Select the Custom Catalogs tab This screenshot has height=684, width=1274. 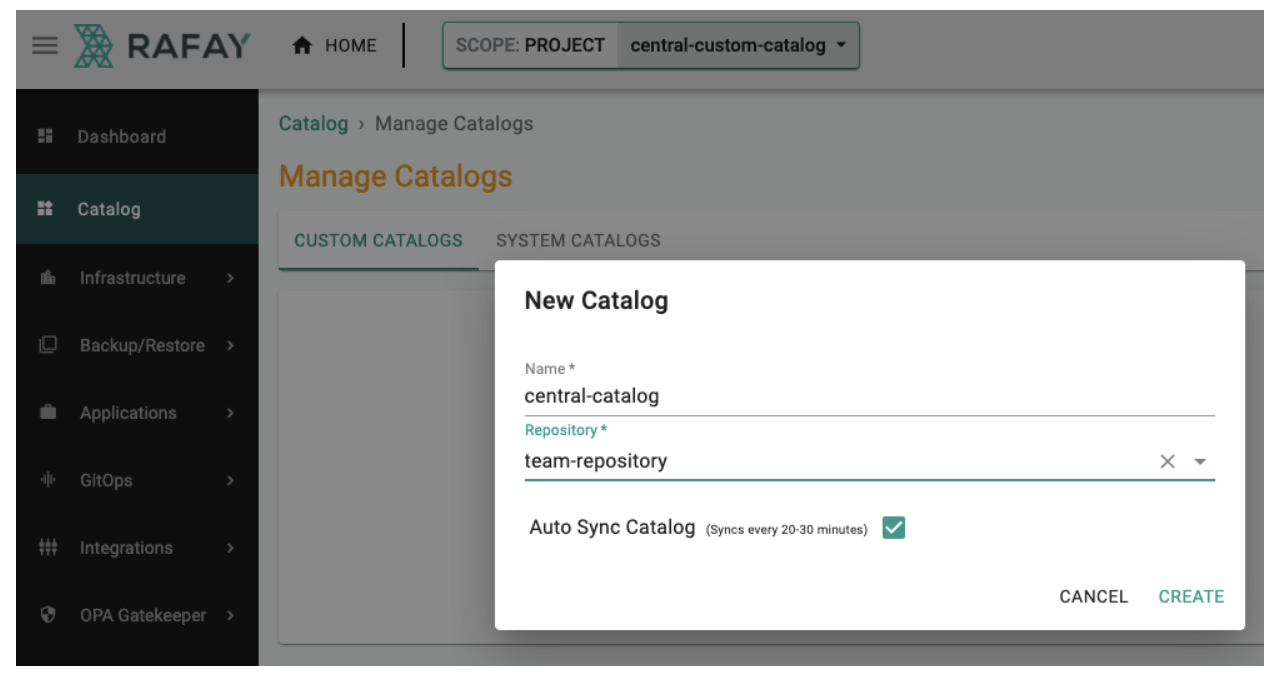click(378, 240)
